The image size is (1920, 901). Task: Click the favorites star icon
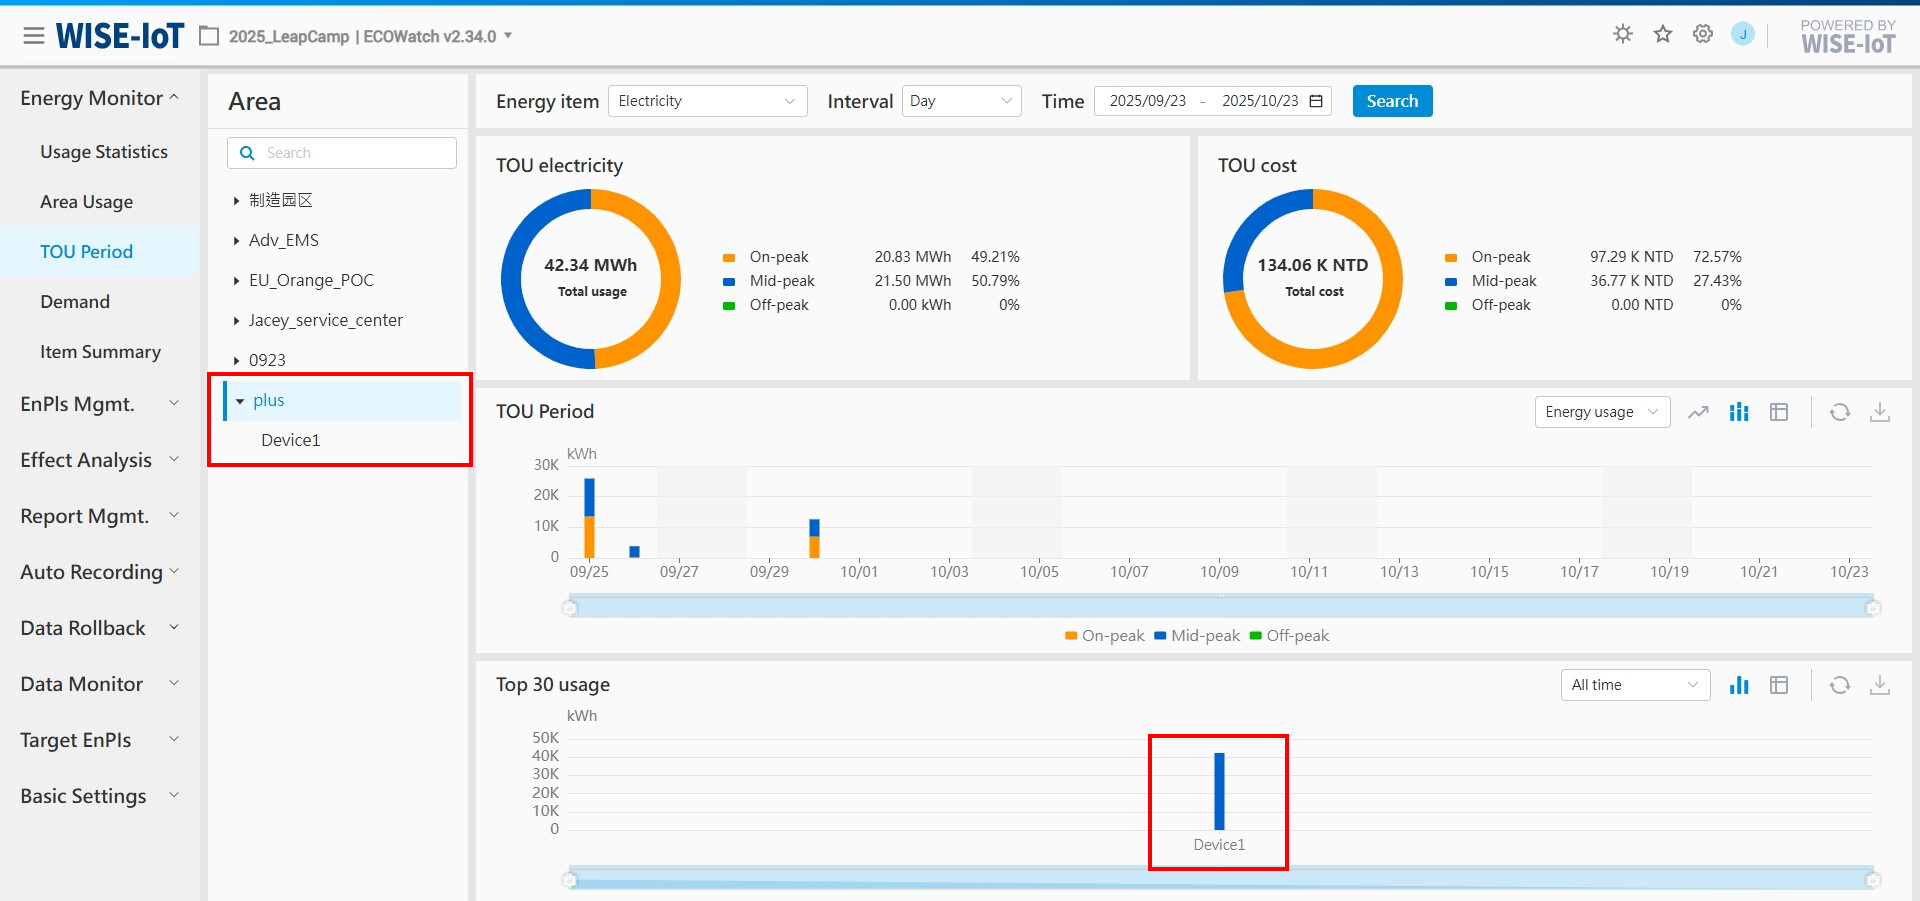tap(1663, 34)
